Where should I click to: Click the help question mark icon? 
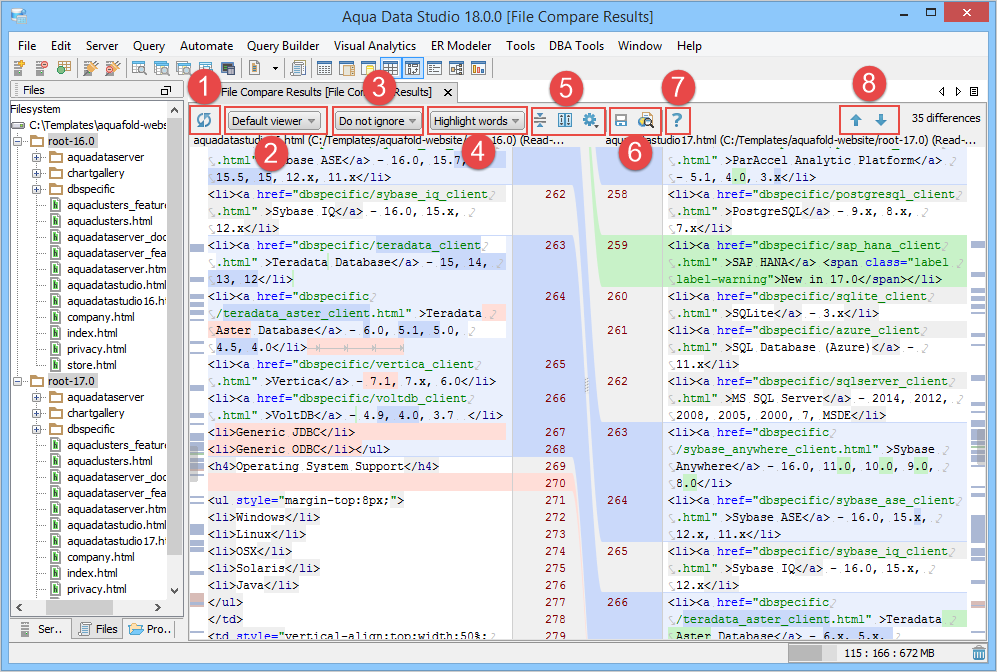[677, 121]
